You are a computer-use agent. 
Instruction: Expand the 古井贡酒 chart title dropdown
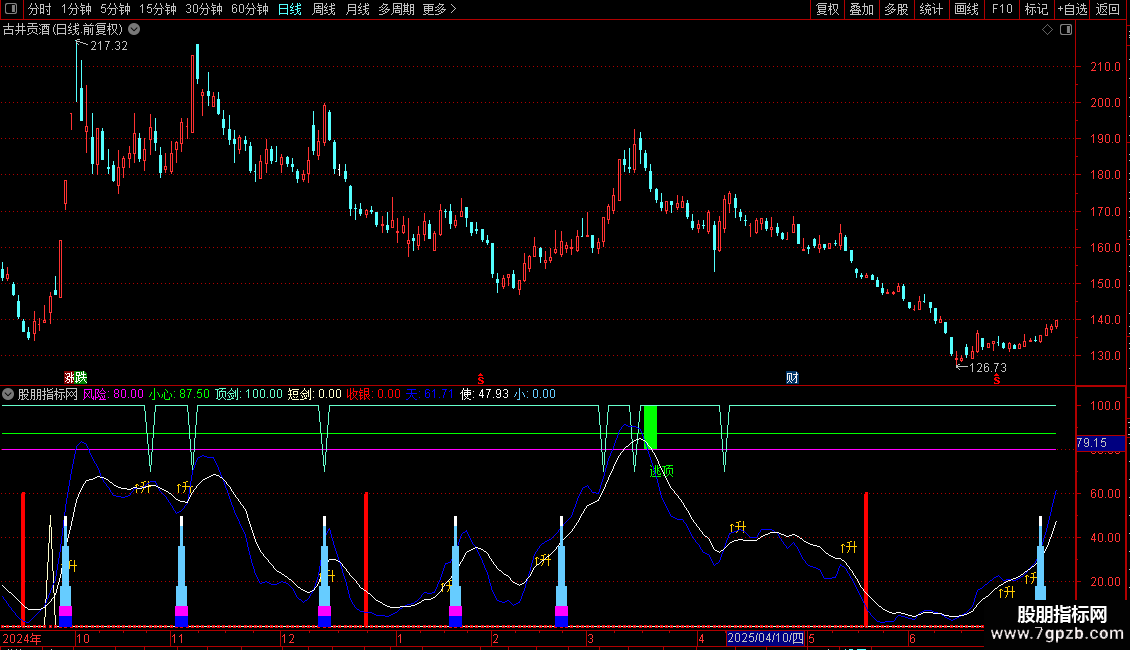(134, 30)
